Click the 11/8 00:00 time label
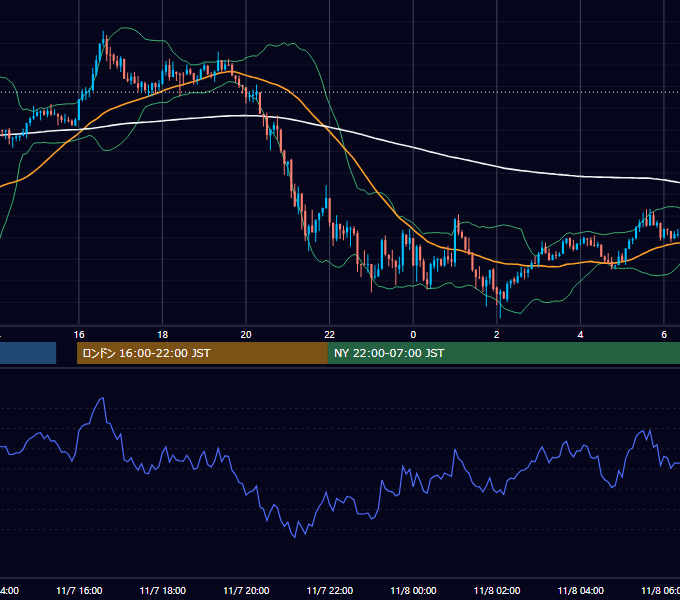This screenshot has height=600, width=680. tap(413, 590)
